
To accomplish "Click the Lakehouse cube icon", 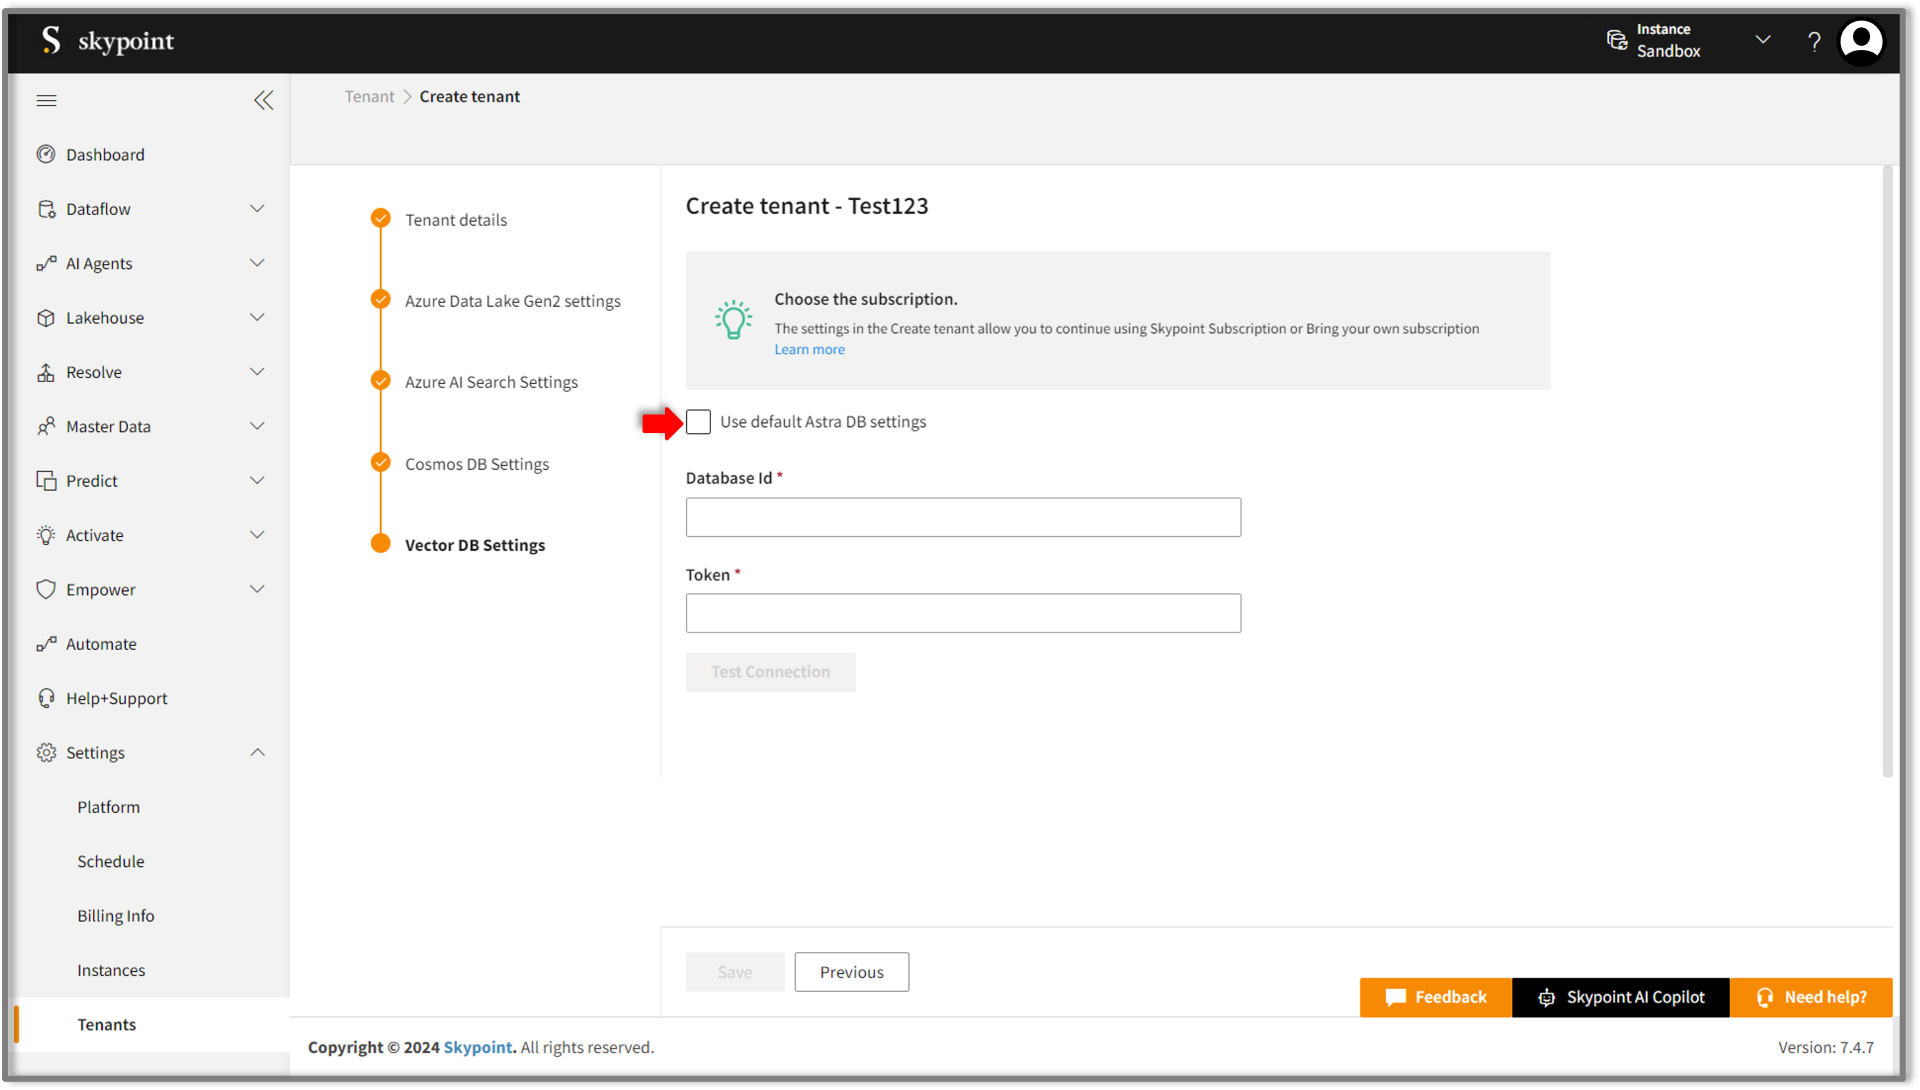I will coord(46,318).
